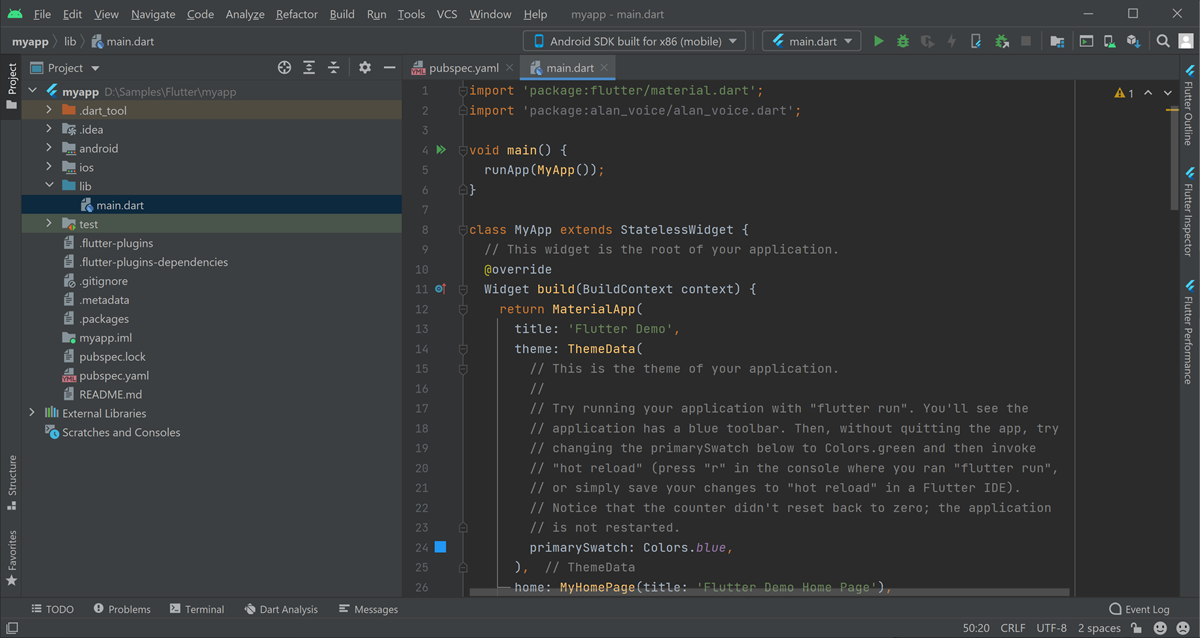Open Project panel gear settings

coord(365,68)
